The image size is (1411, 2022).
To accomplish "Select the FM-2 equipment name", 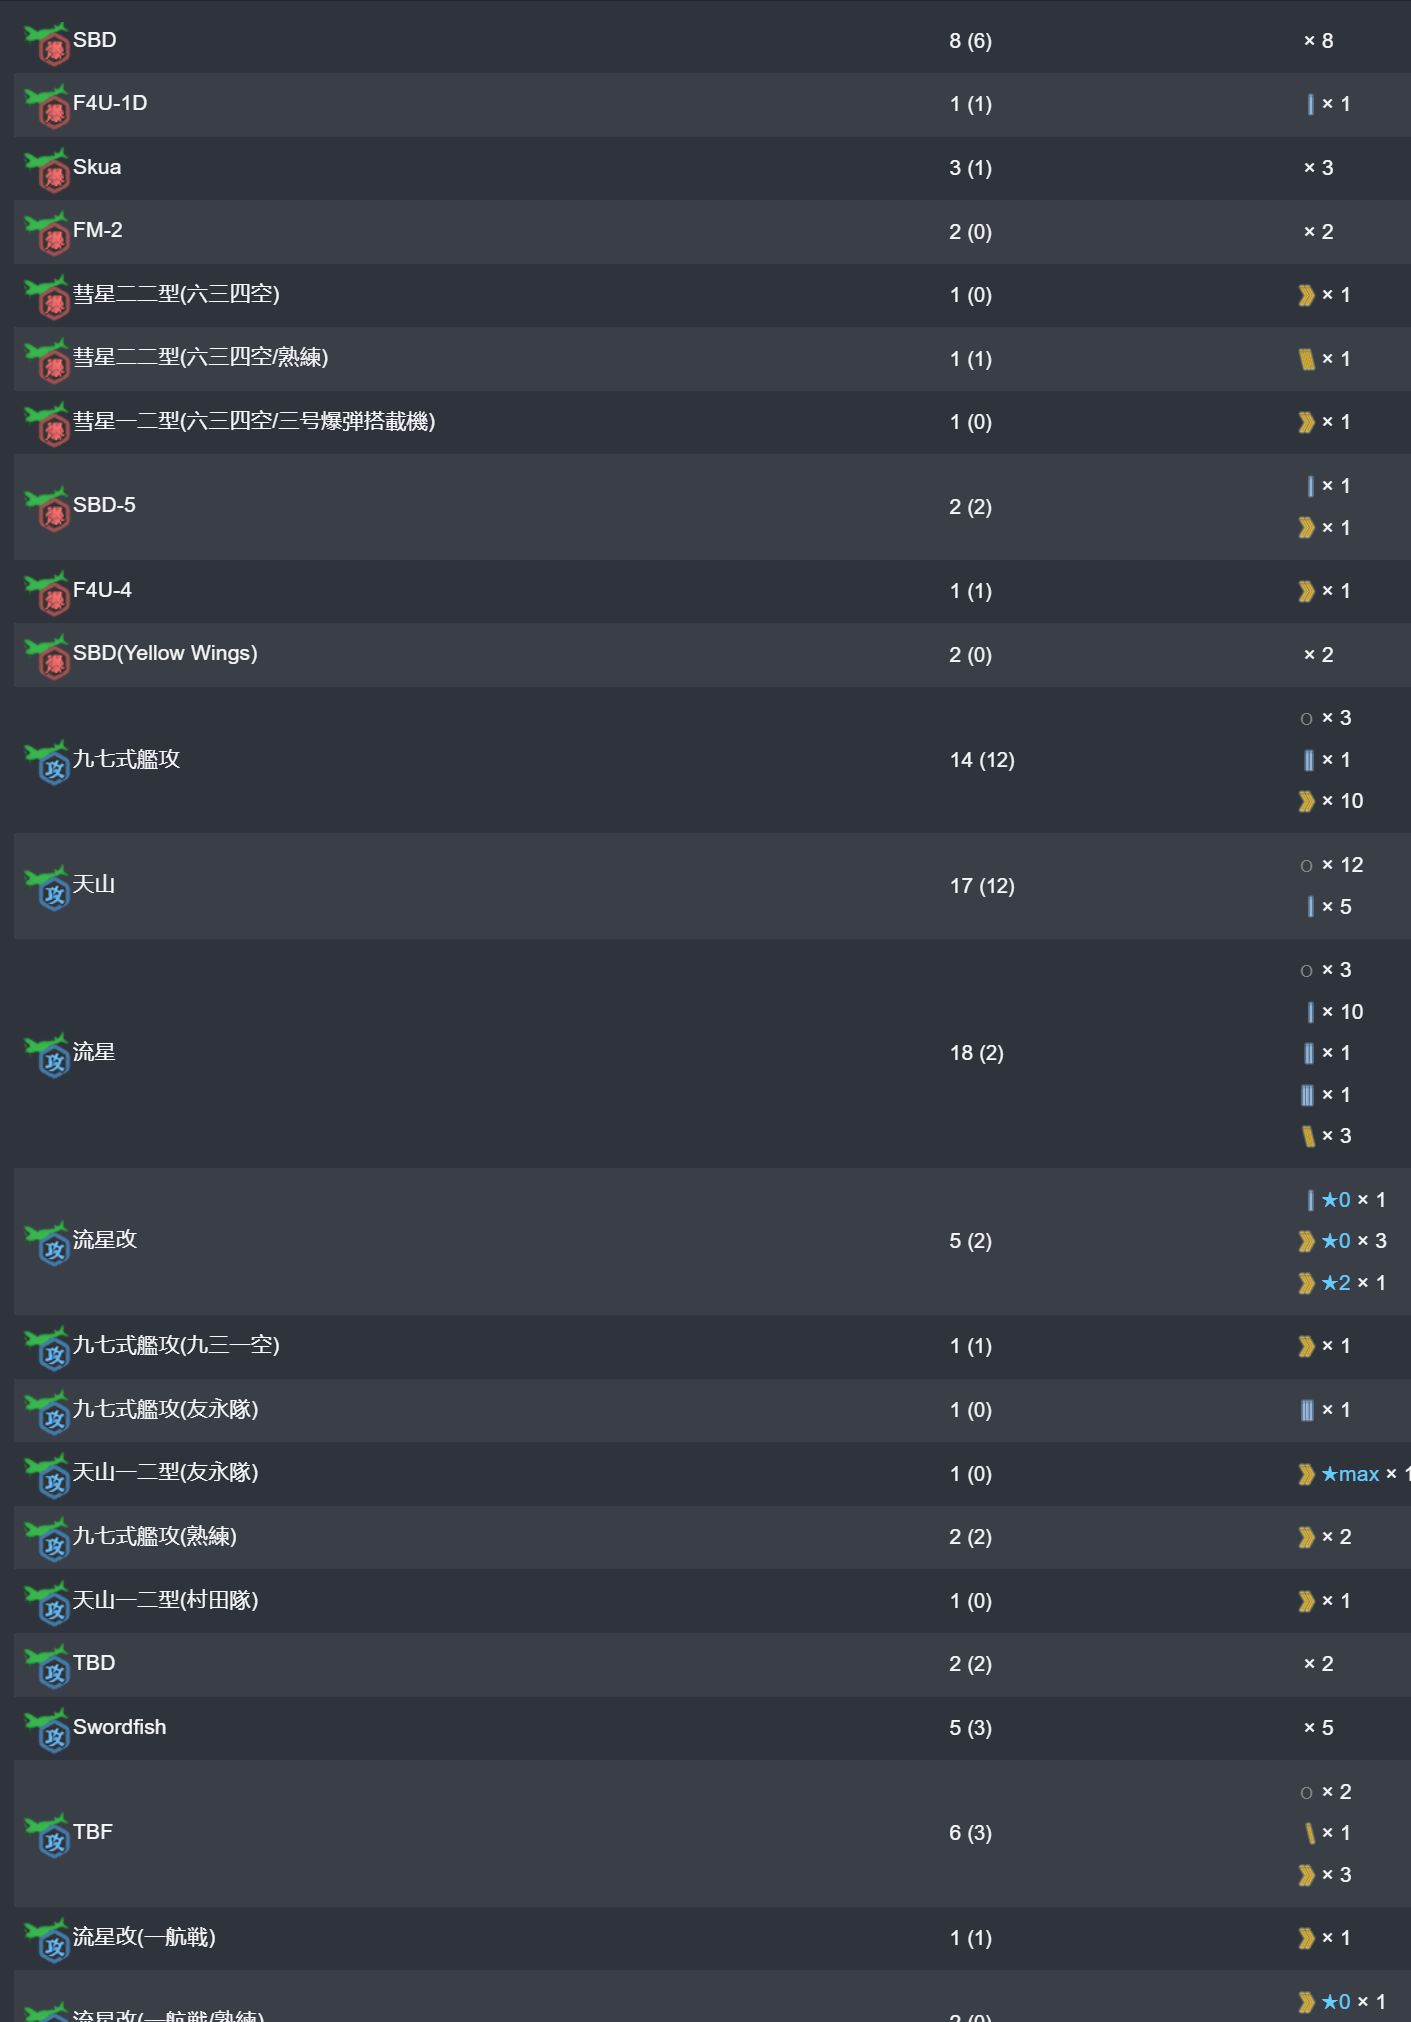I will (x=98, y=230).
